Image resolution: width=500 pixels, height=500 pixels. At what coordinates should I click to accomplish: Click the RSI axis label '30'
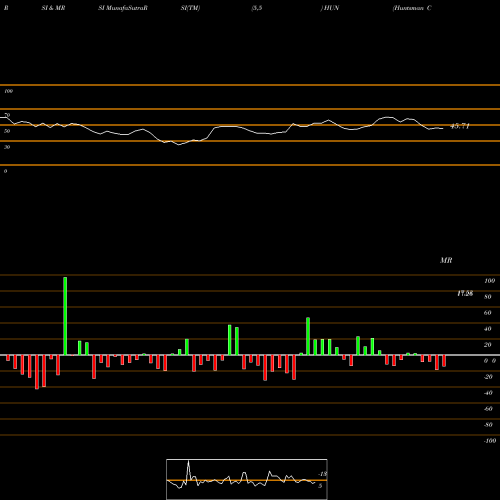(7, 147)
